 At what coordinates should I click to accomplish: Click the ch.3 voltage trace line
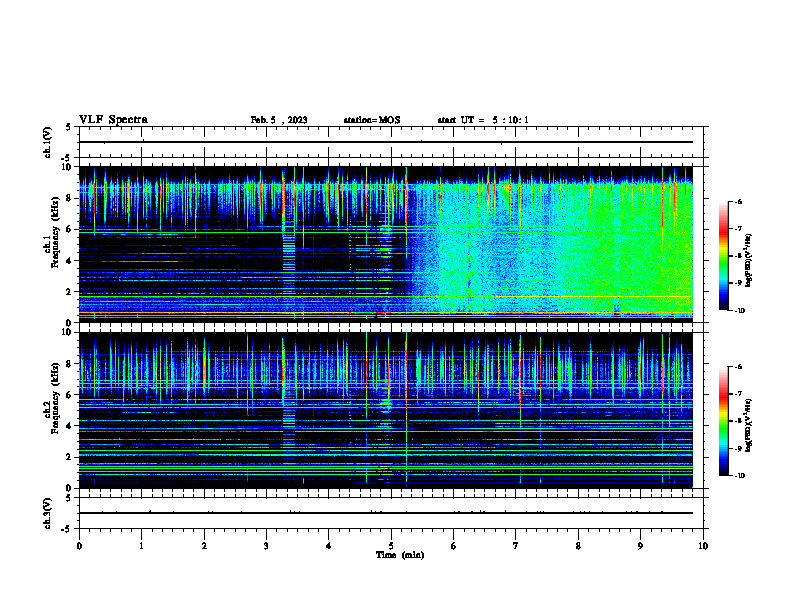[386, 513]
